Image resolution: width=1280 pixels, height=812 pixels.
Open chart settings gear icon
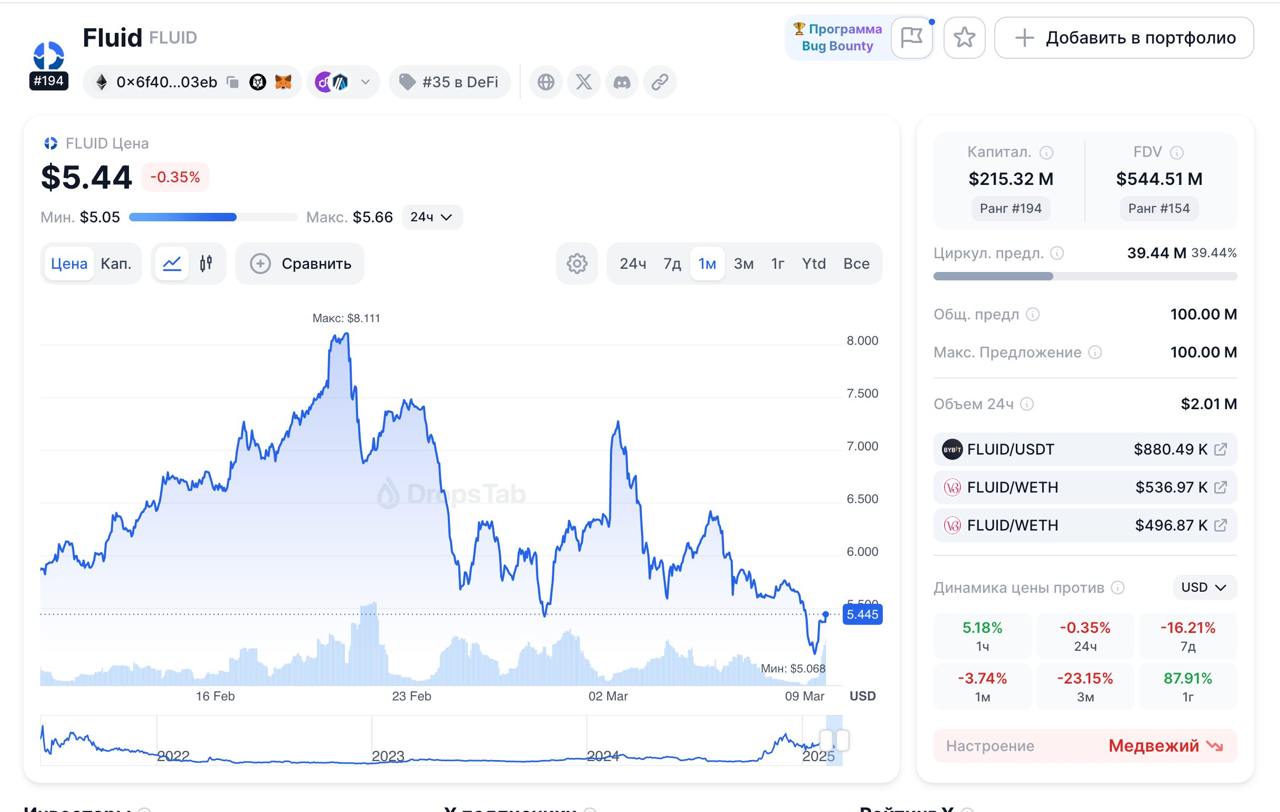(x=577, y=264)
